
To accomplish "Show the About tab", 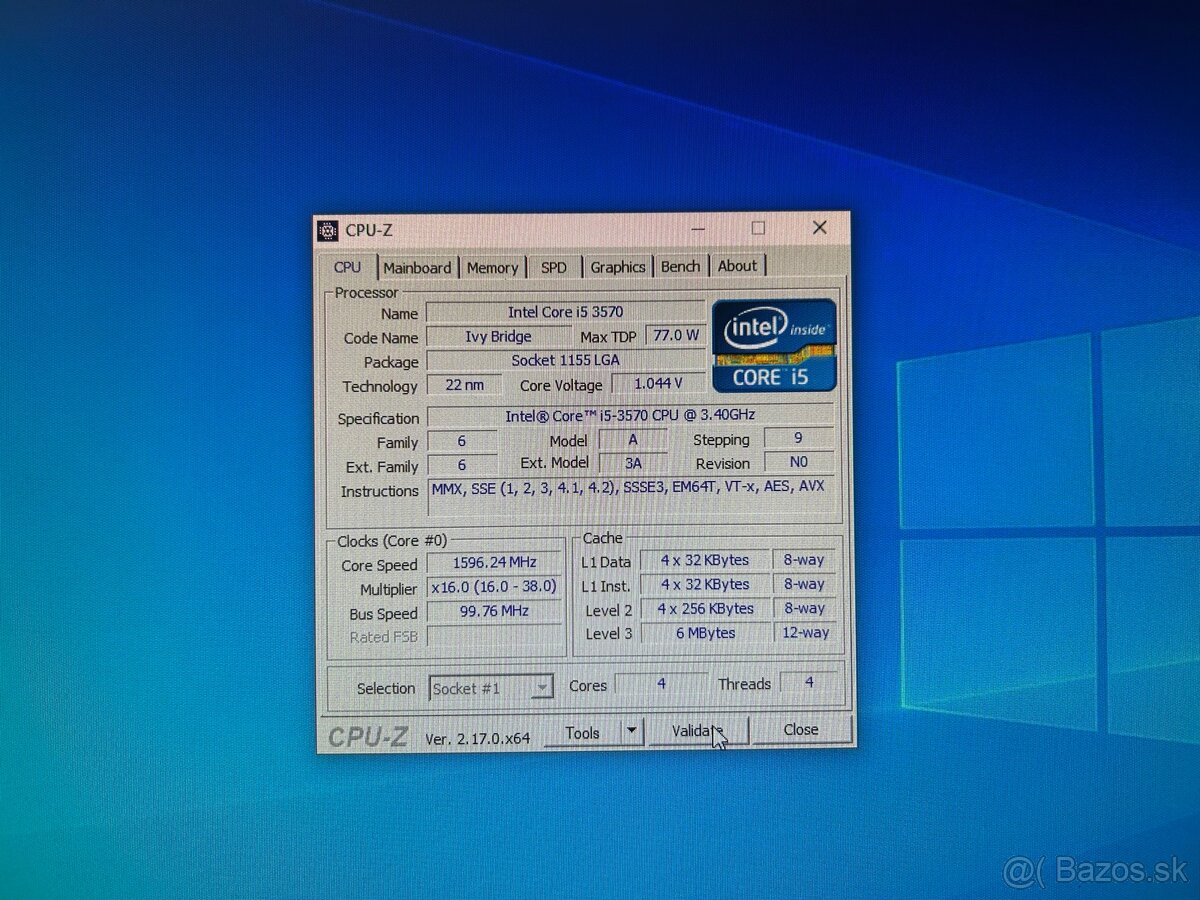I will click(x=738, y=265).
